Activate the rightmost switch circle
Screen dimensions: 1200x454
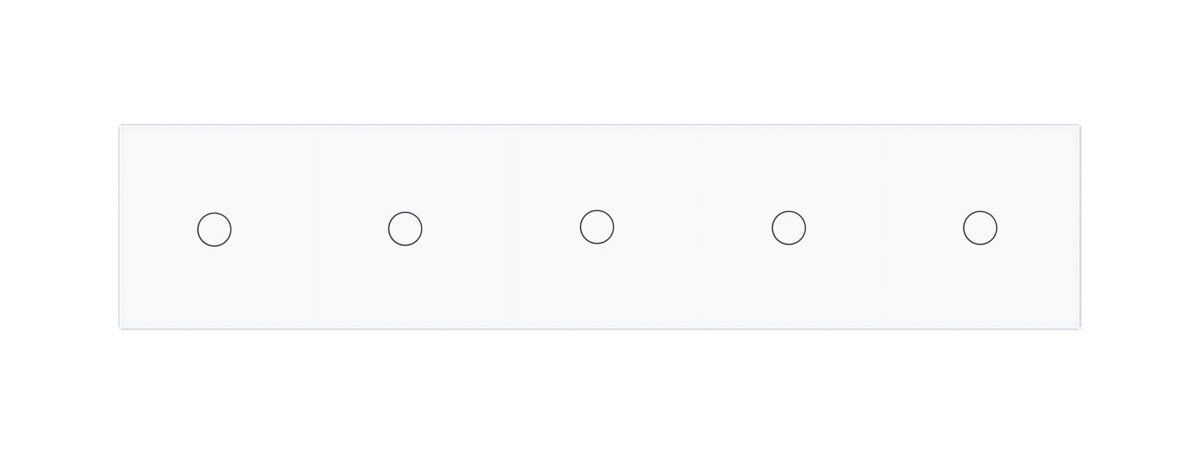[x=980, y=228]
